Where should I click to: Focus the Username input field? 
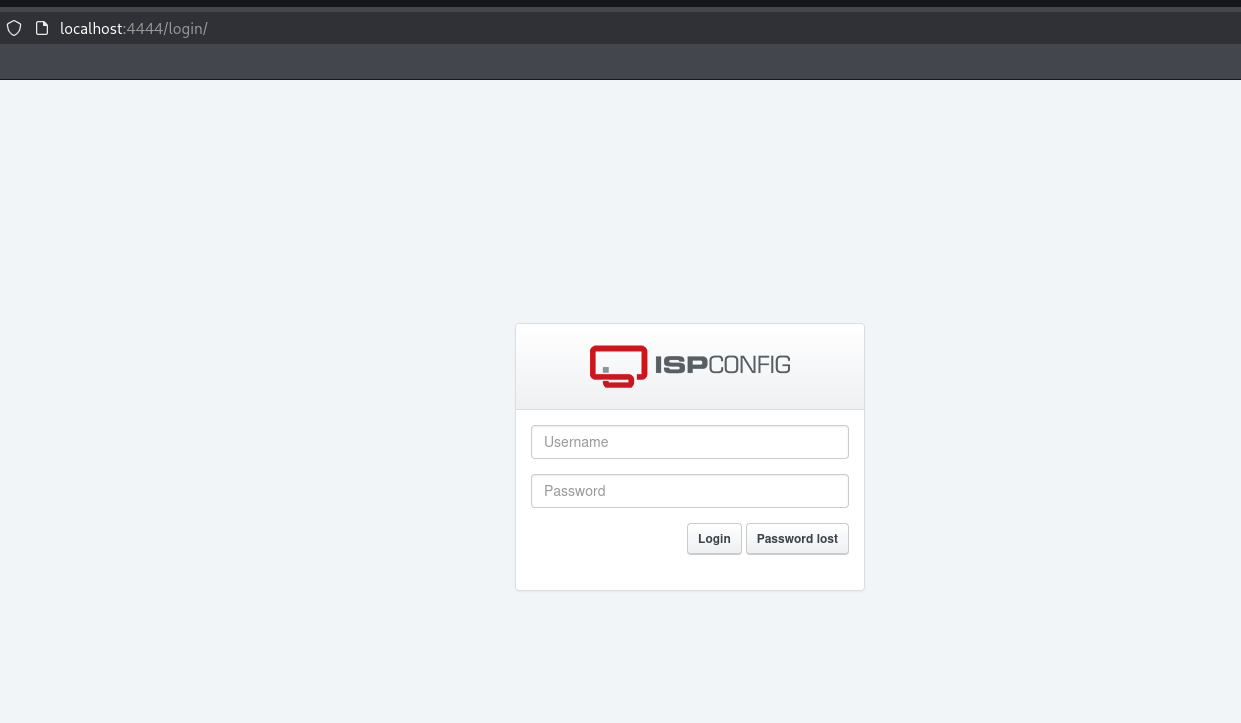click(x=689, y=442)
